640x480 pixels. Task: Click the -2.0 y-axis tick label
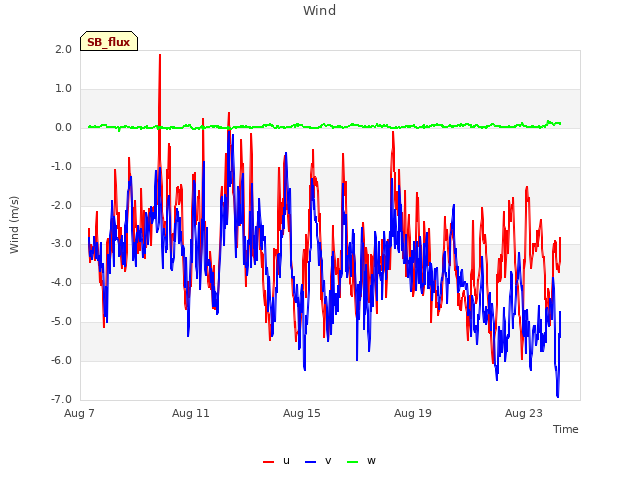tap(61, 205)
